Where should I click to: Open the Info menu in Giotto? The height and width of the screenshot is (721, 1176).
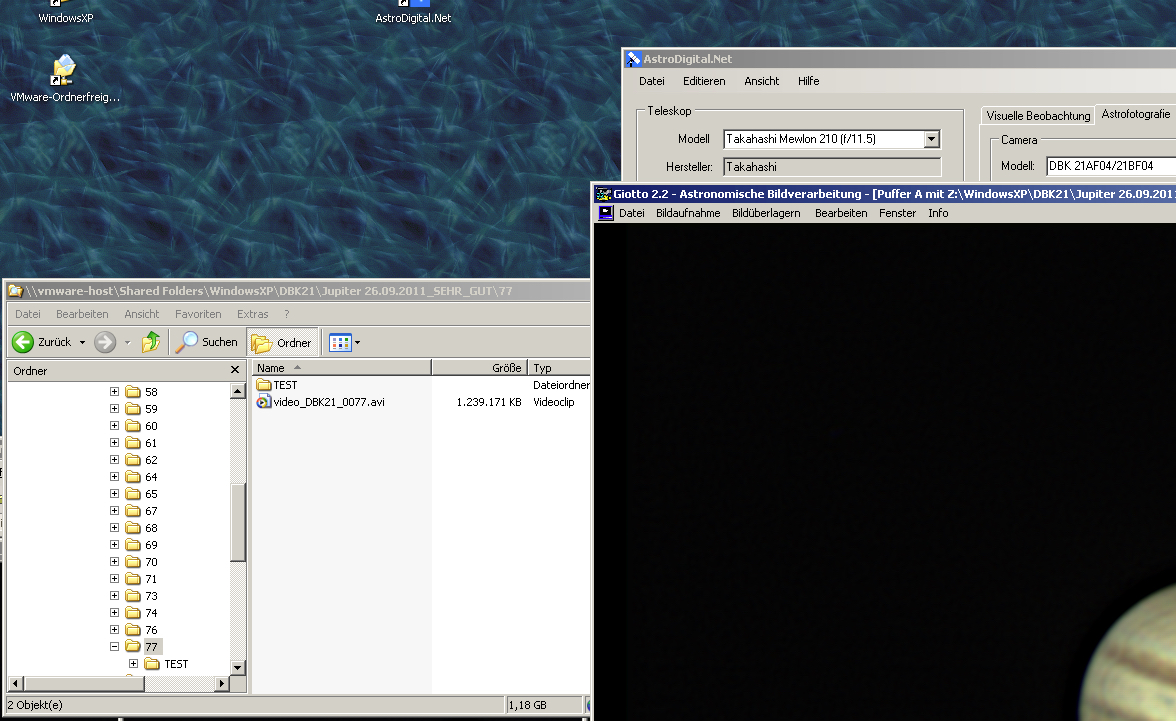(x=938, y=213)
